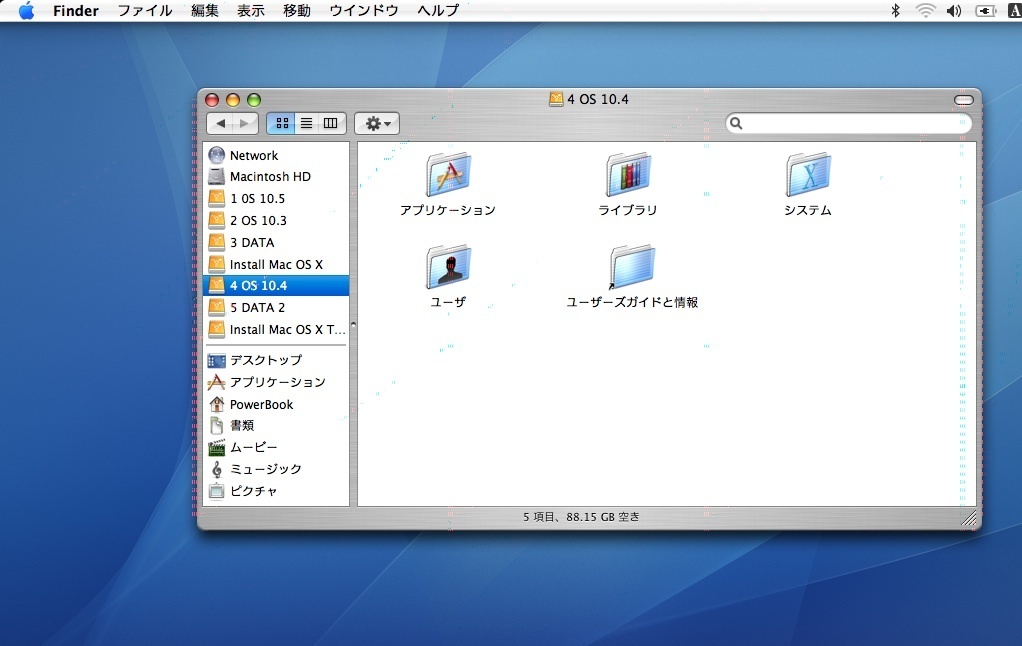Open the ユーザ folder icon
The width and height of the screenshot is (1022, 646).
click(448, 266)
